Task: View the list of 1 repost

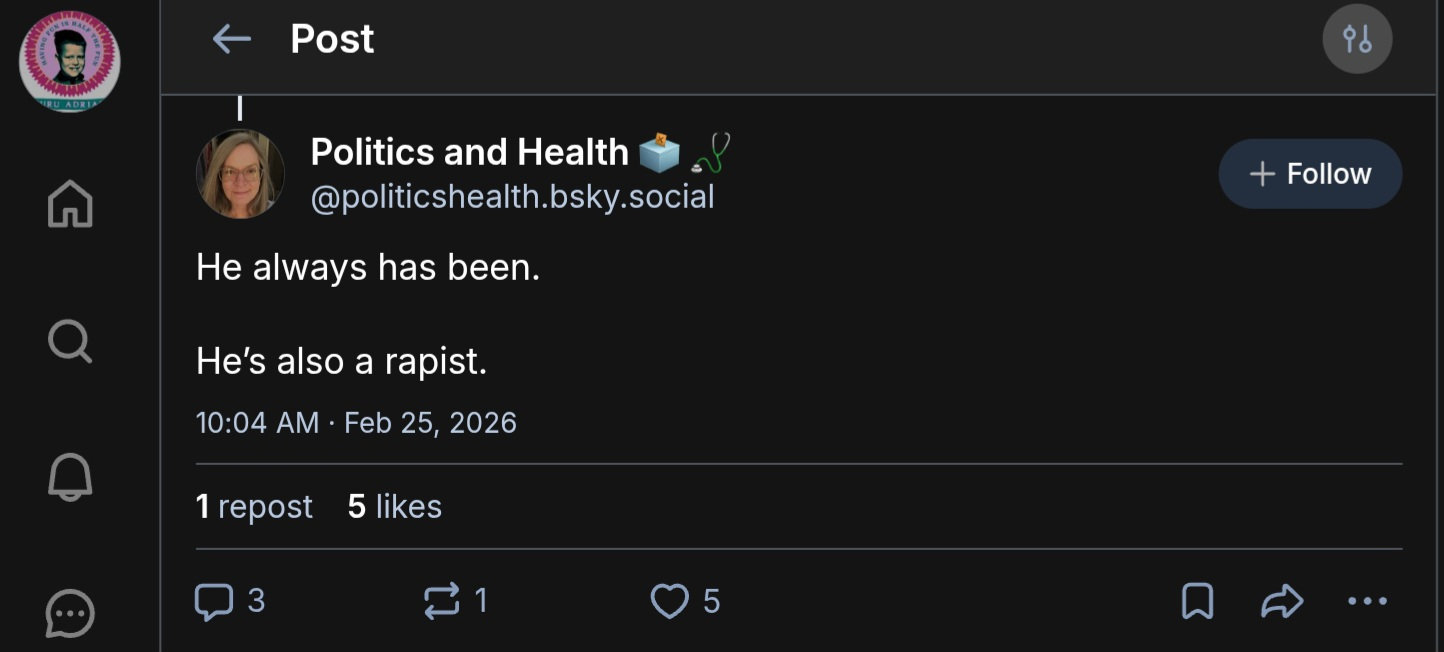Action: pos(254,507)
